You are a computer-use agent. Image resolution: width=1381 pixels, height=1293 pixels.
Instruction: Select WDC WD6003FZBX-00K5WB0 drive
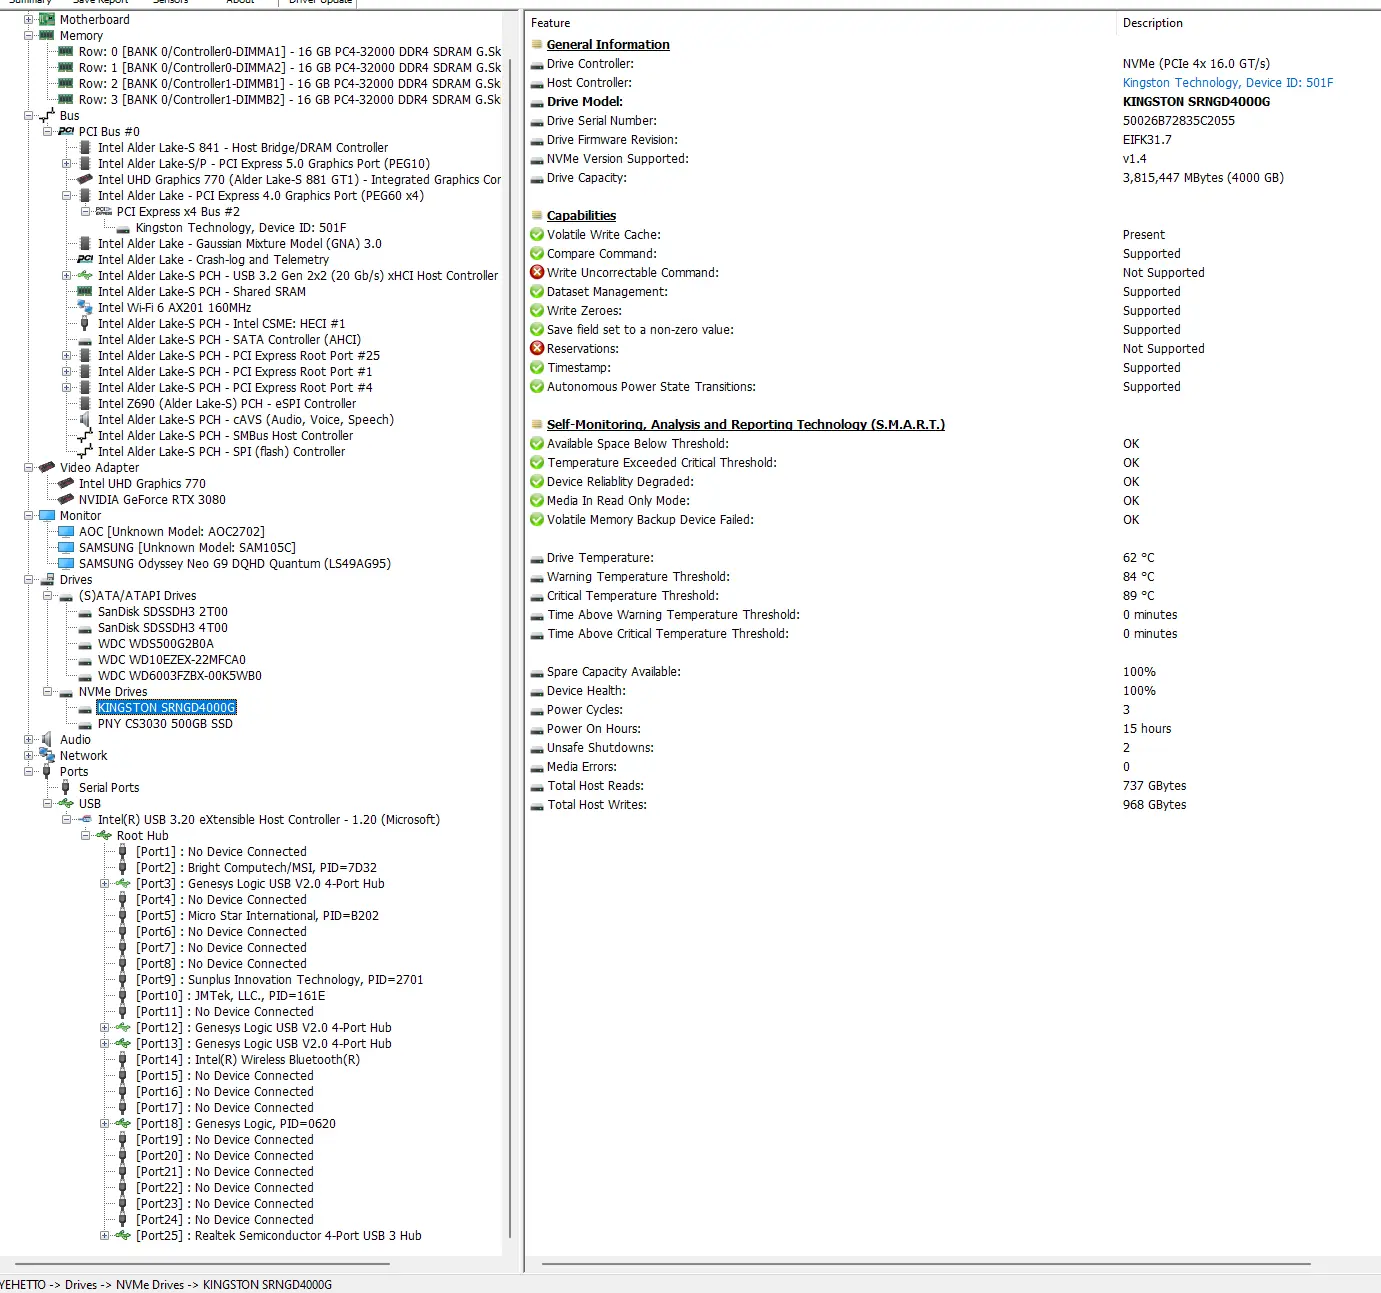tap(180, 676)
